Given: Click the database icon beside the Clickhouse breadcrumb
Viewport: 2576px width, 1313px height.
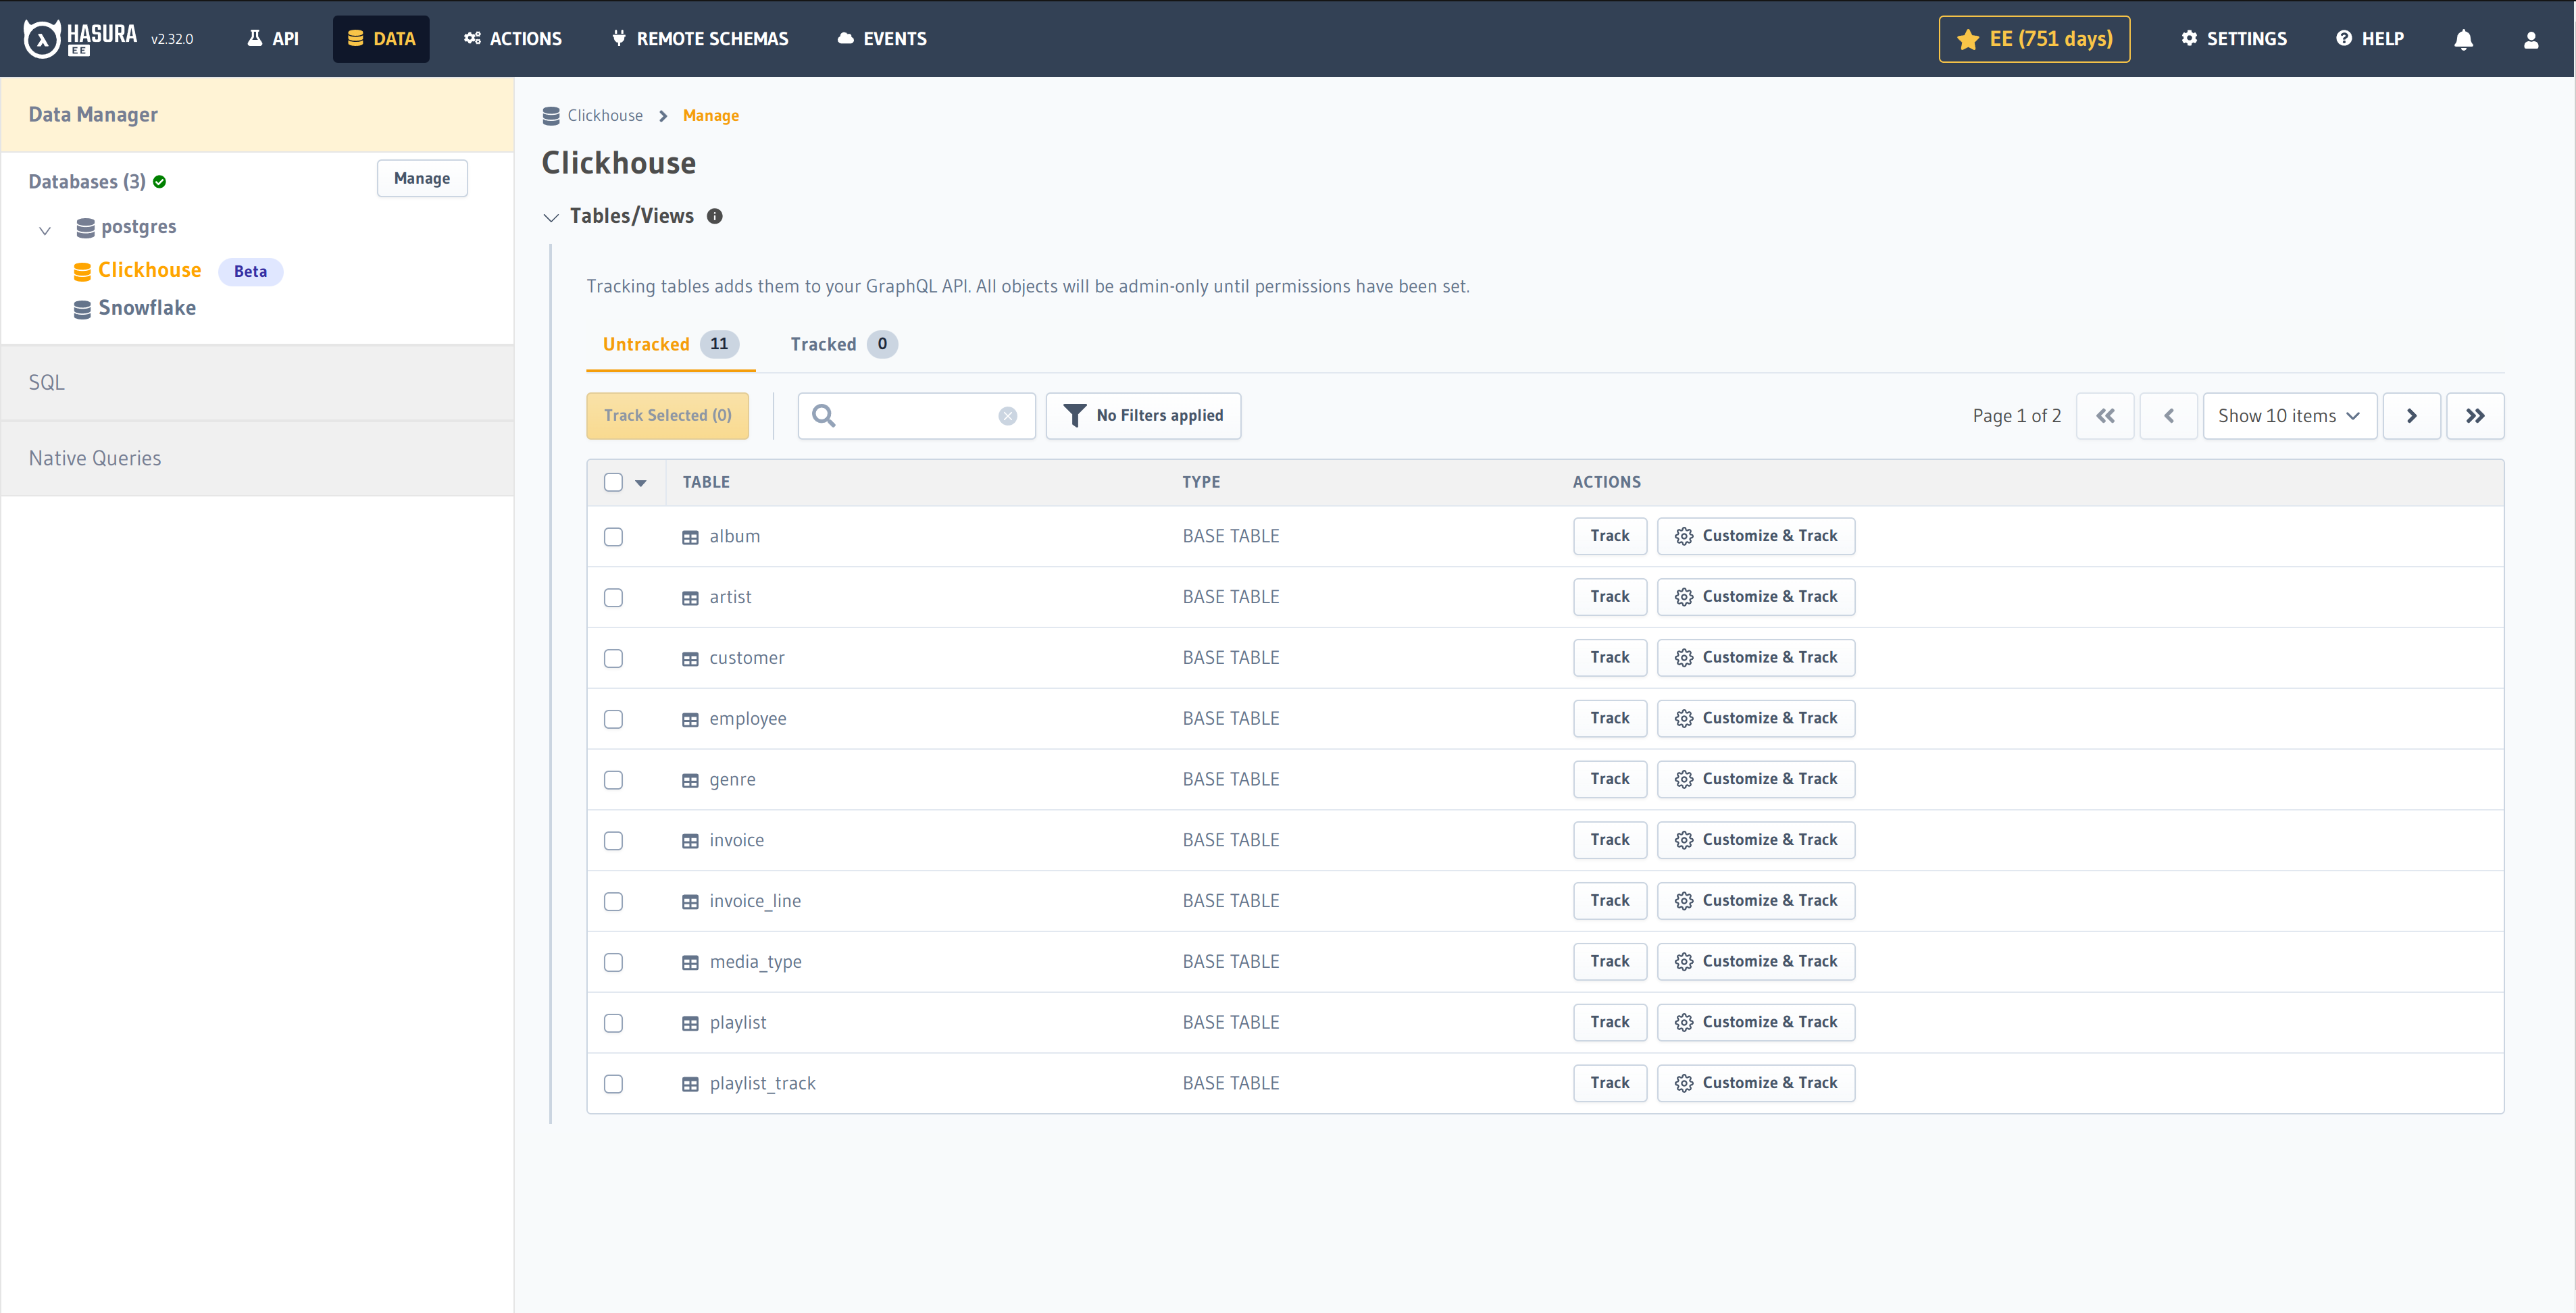Looking at the screenshot, I should click(x=551, y=116).
